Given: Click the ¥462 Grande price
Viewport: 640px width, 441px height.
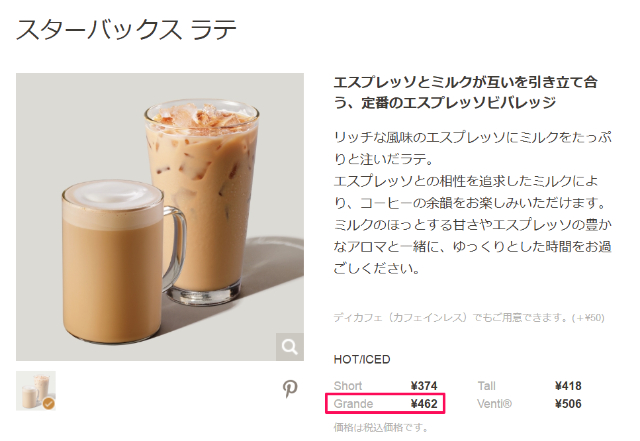Looking at the screenshot, I should (x=424, y=404).
